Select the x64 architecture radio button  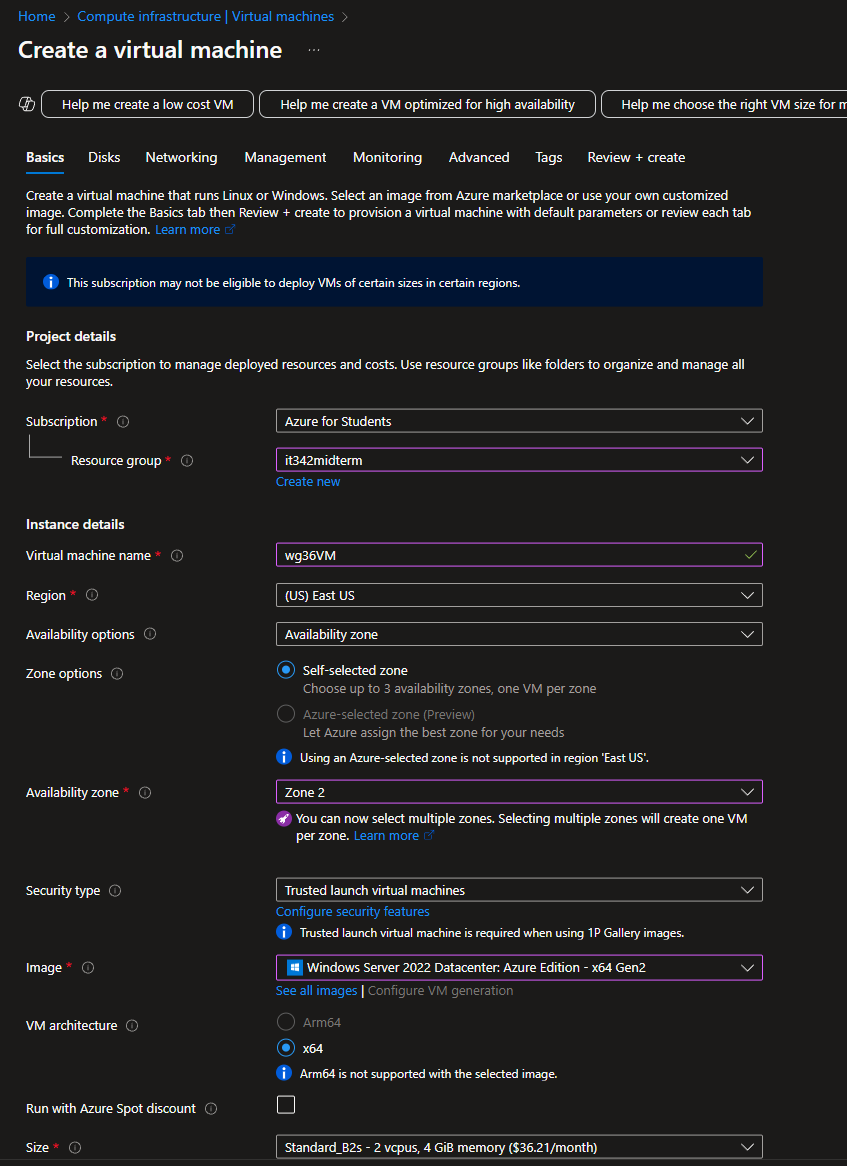pyautogui.click(x=286, y=1048)
